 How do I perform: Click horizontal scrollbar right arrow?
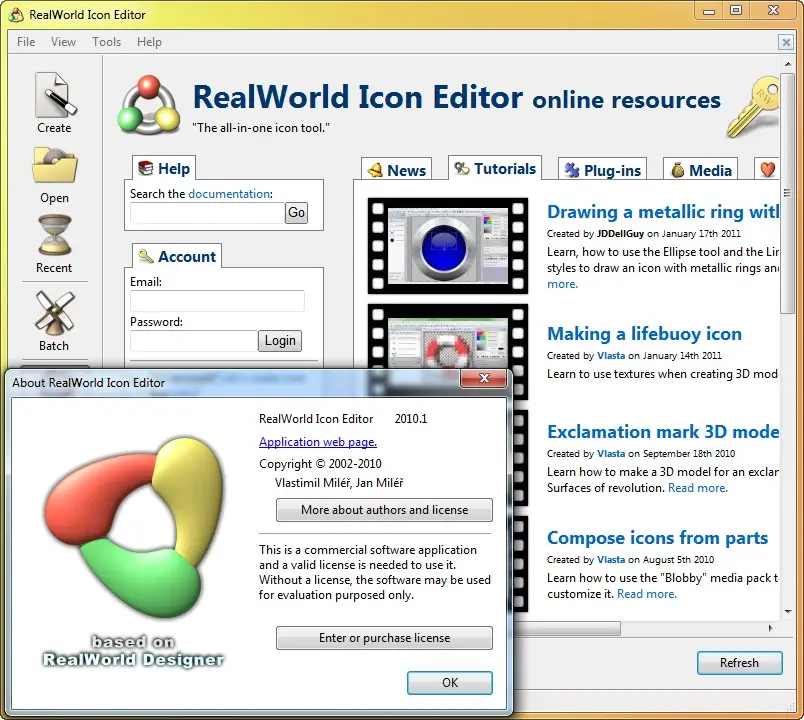point(770,628)
